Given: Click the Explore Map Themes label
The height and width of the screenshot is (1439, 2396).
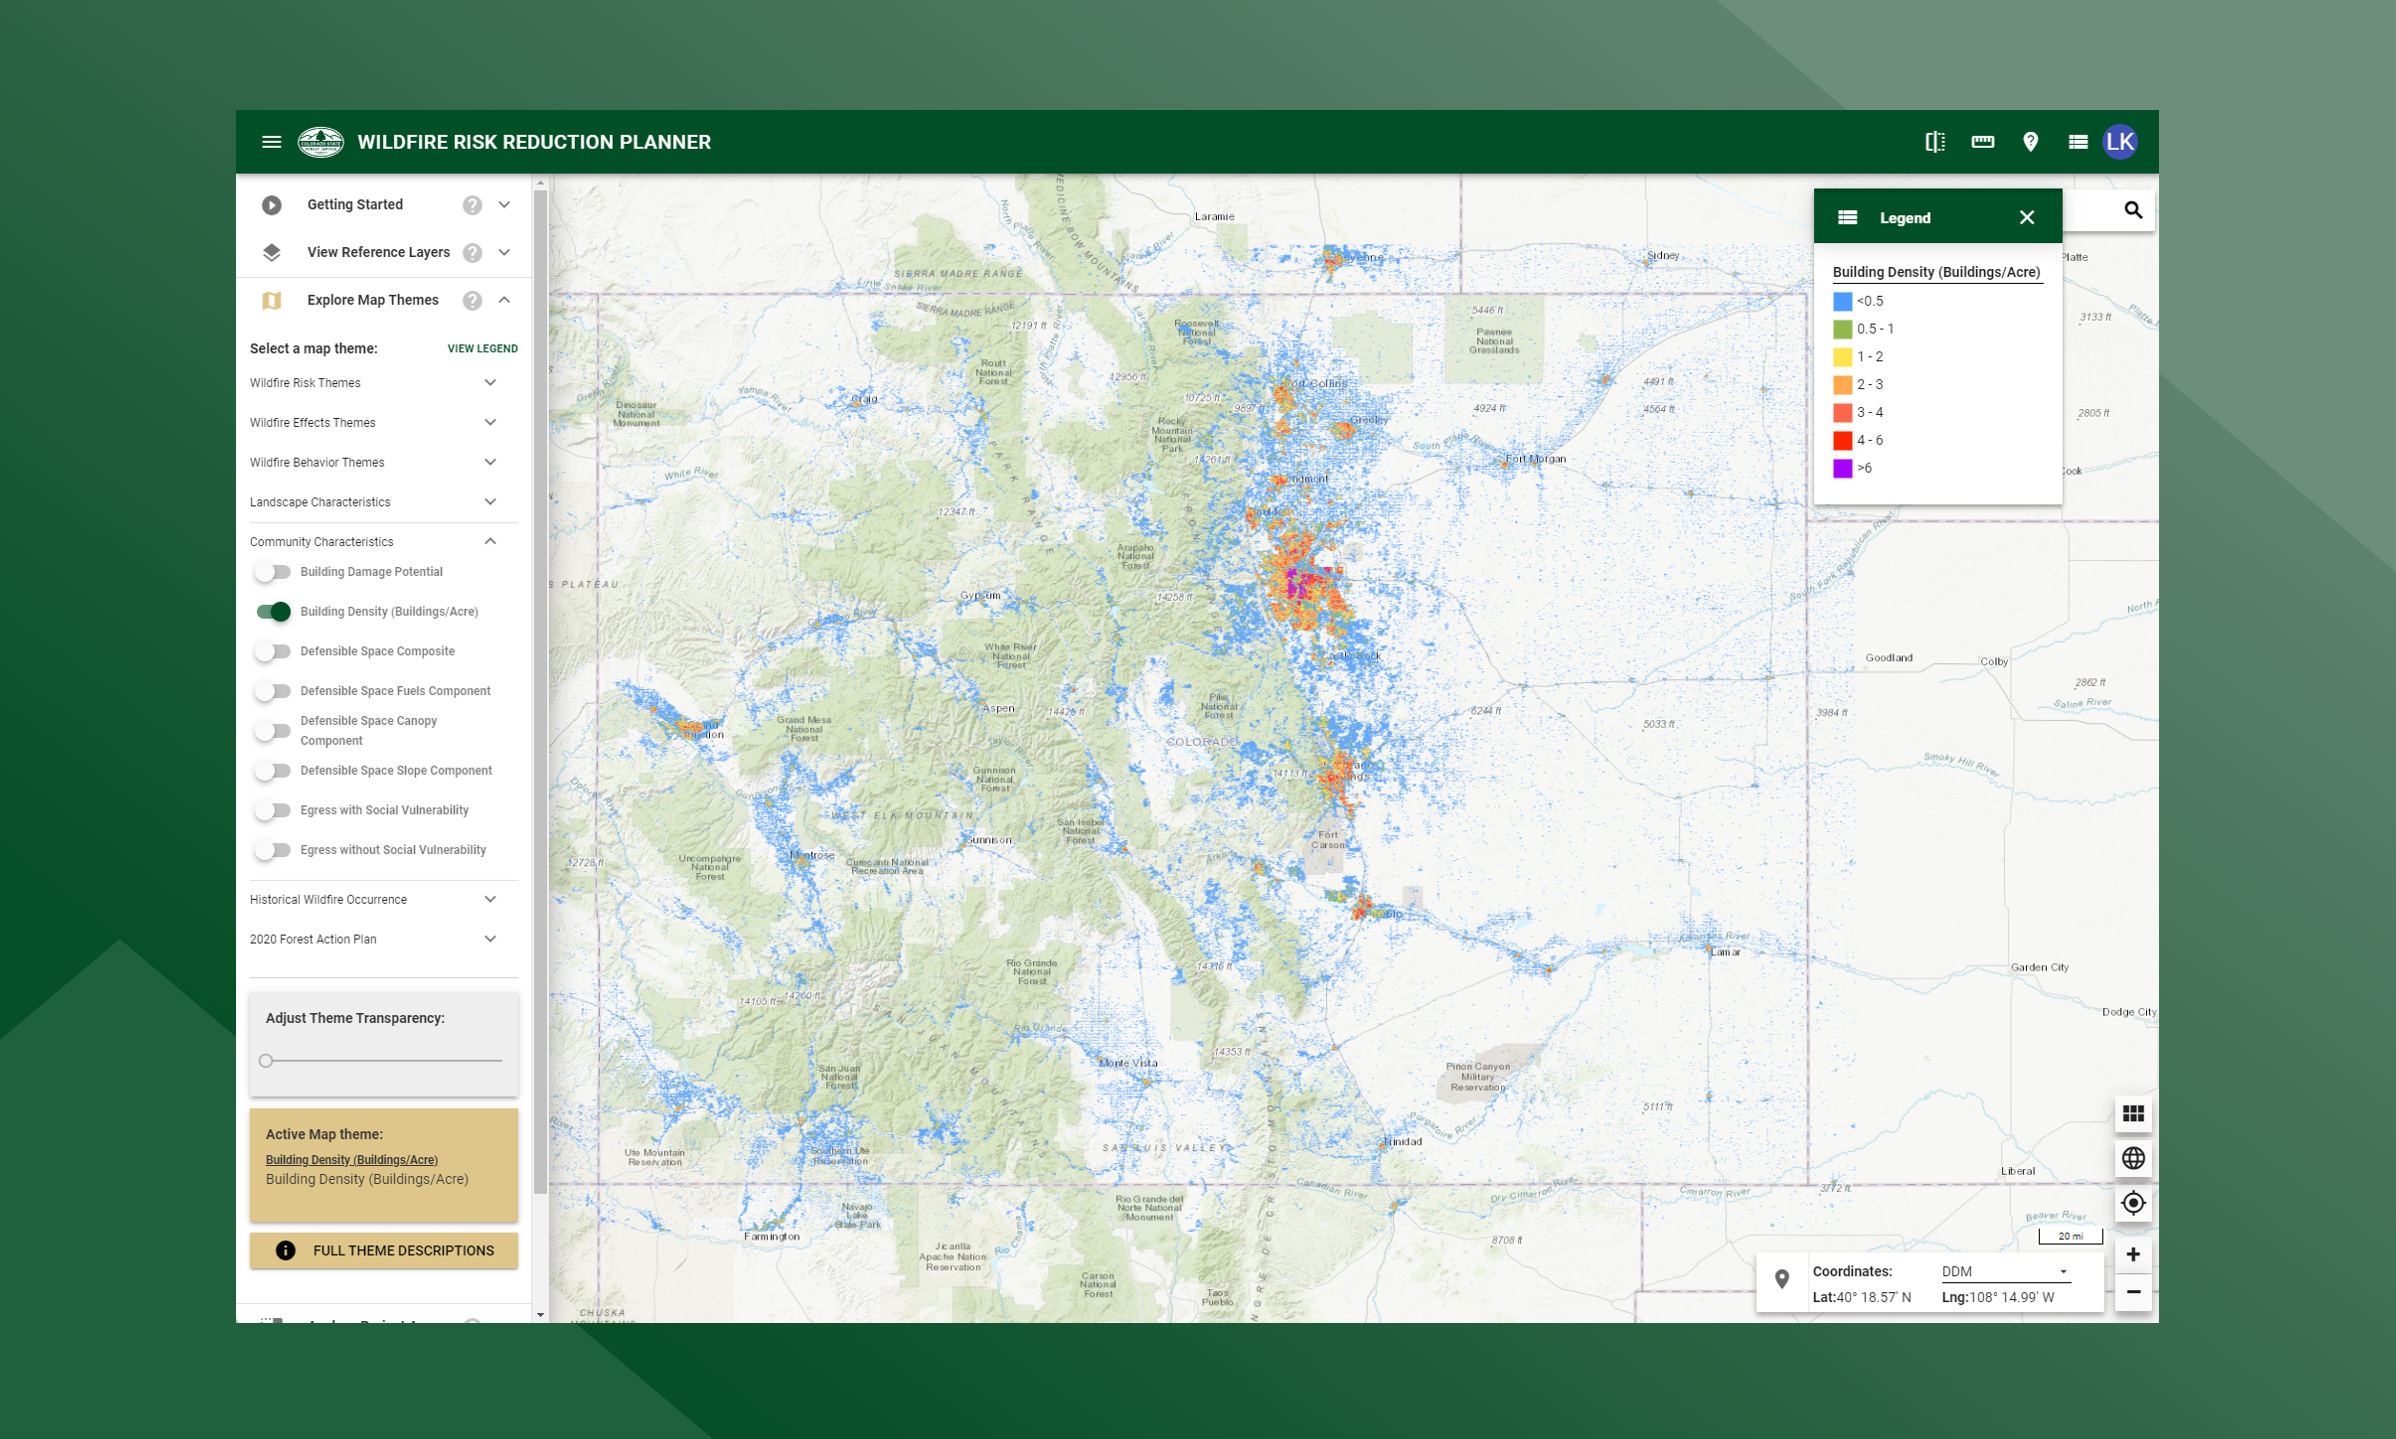Looking at the screenshot, I should [x=373, y=300].
